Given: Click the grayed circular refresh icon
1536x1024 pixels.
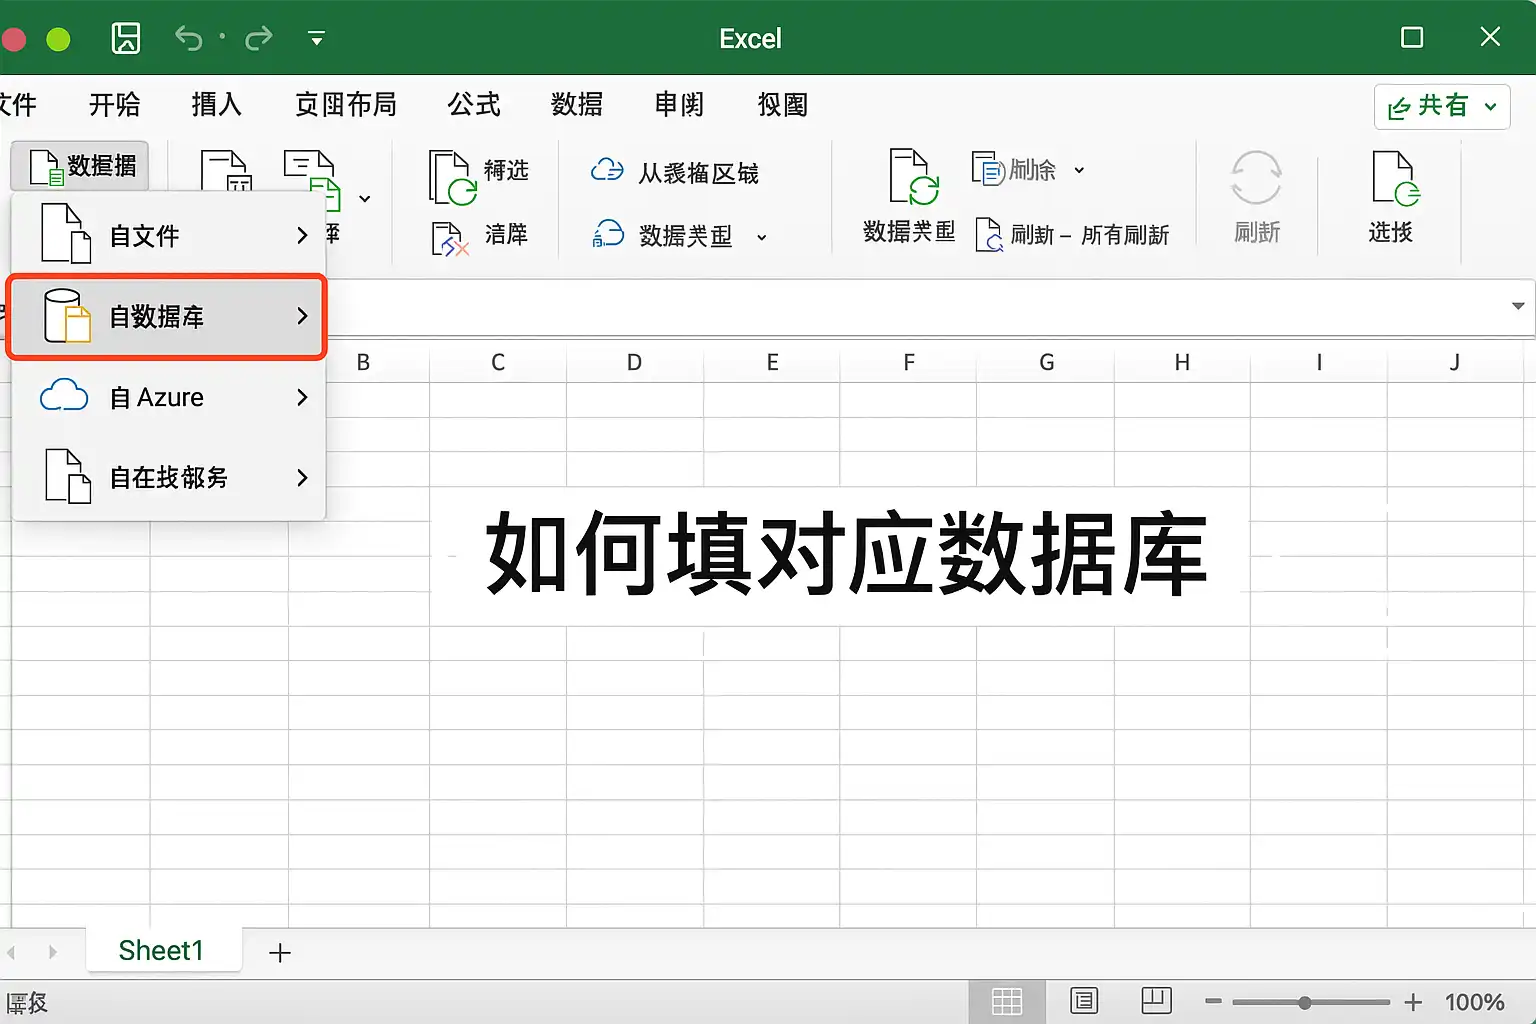Looking at the screenshot, I should point(1256,178).
